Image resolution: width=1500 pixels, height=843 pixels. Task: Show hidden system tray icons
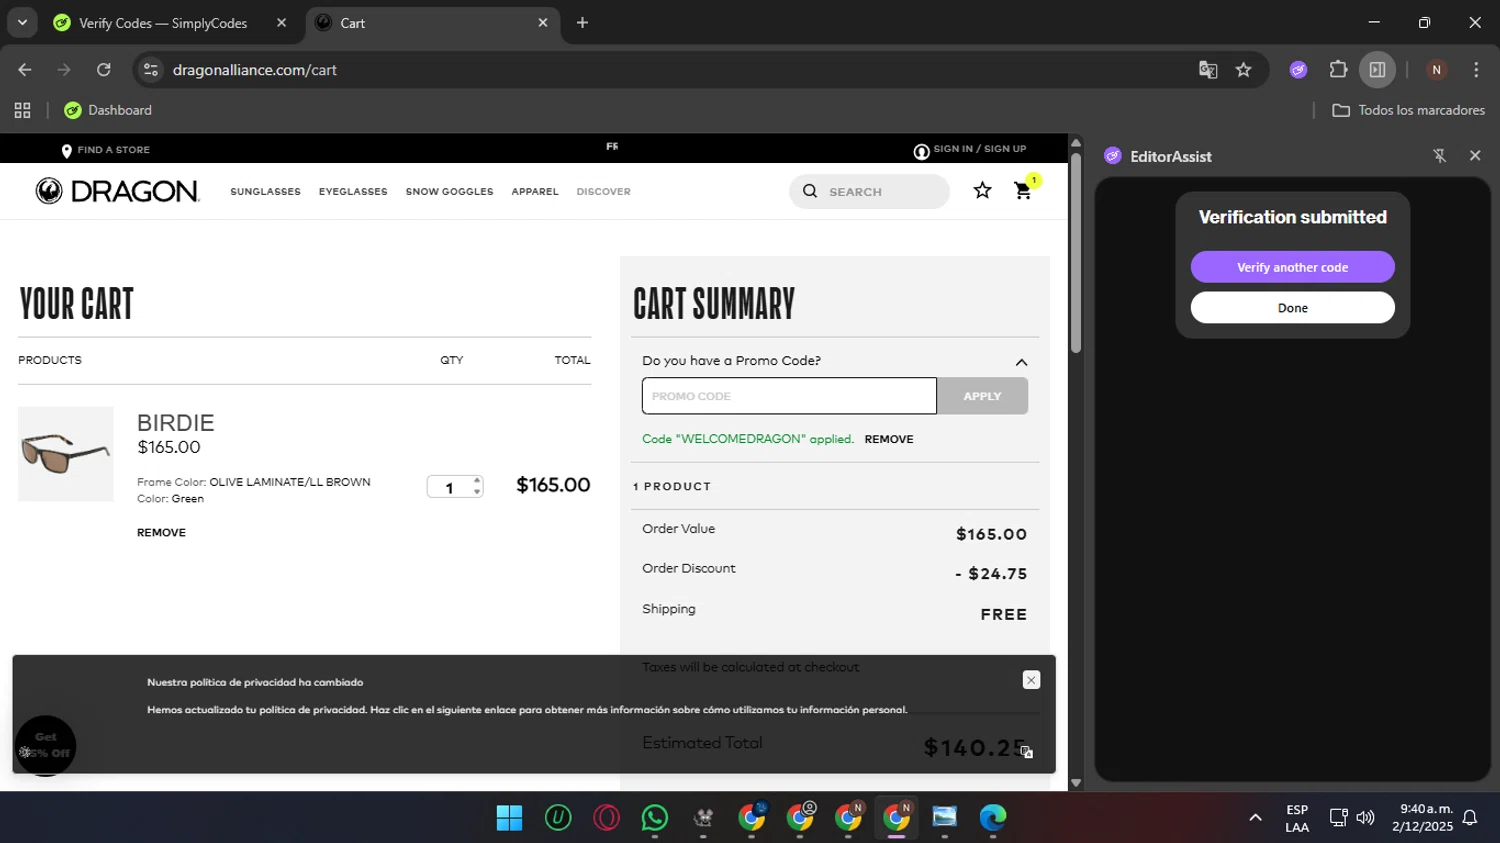pyautogui.click(x=1255, y=818)
